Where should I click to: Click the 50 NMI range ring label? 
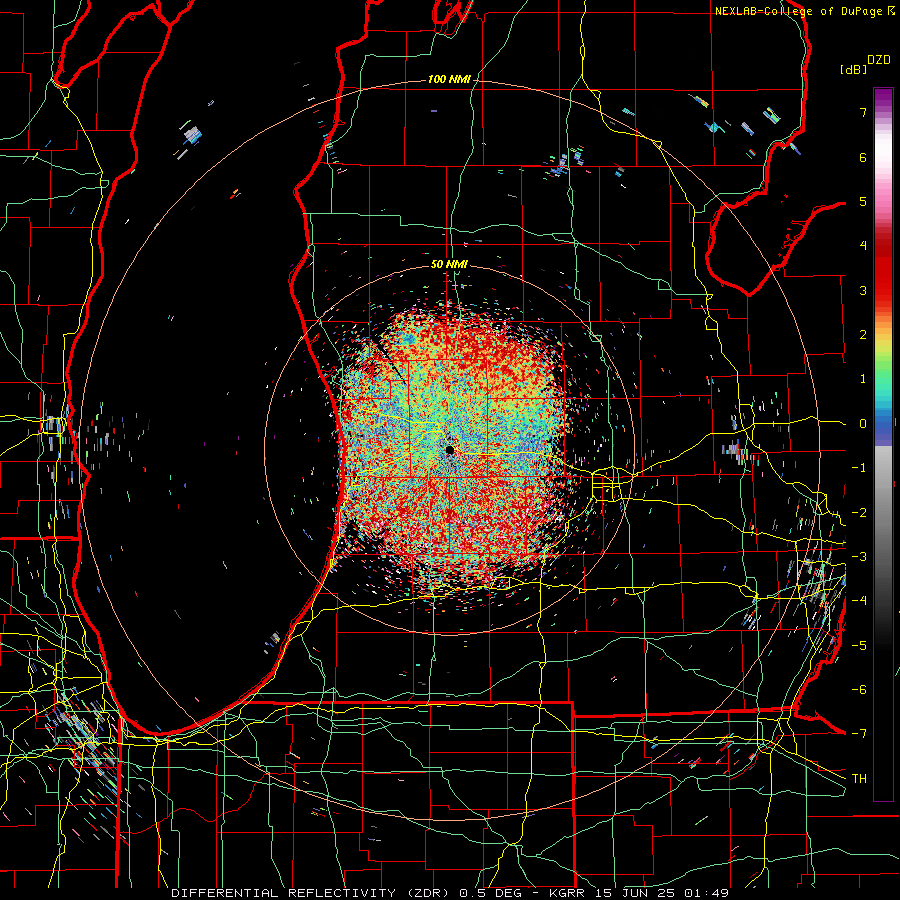pyautogui.click(x=449, y=264)
